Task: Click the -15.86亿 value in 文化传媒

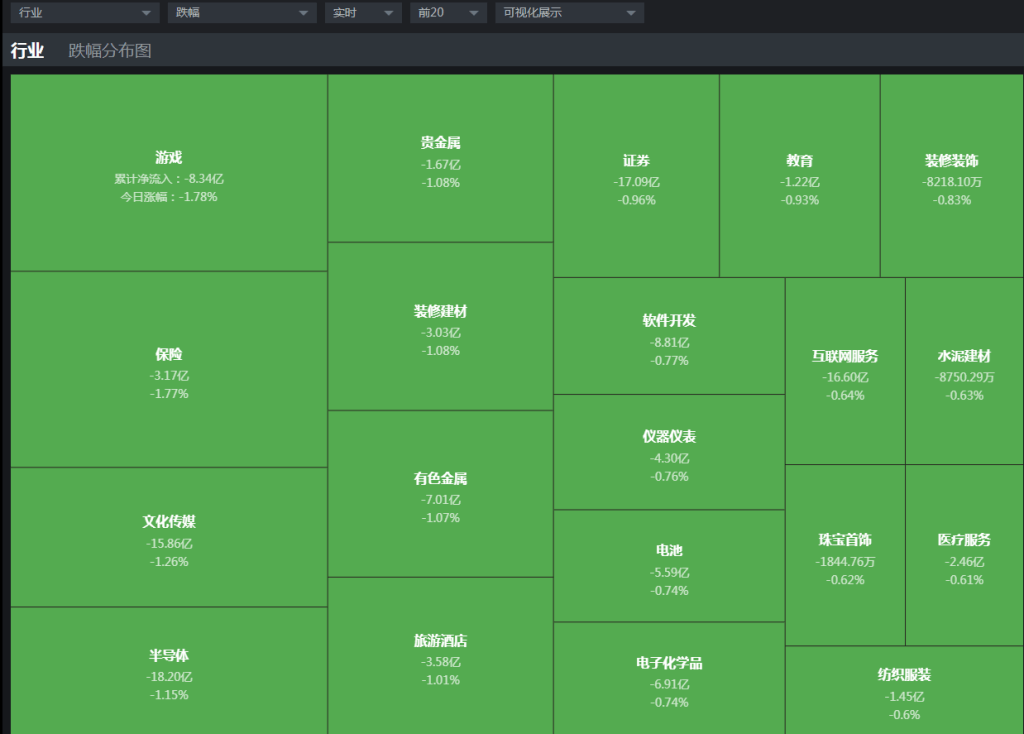Action: pos(168,544)
